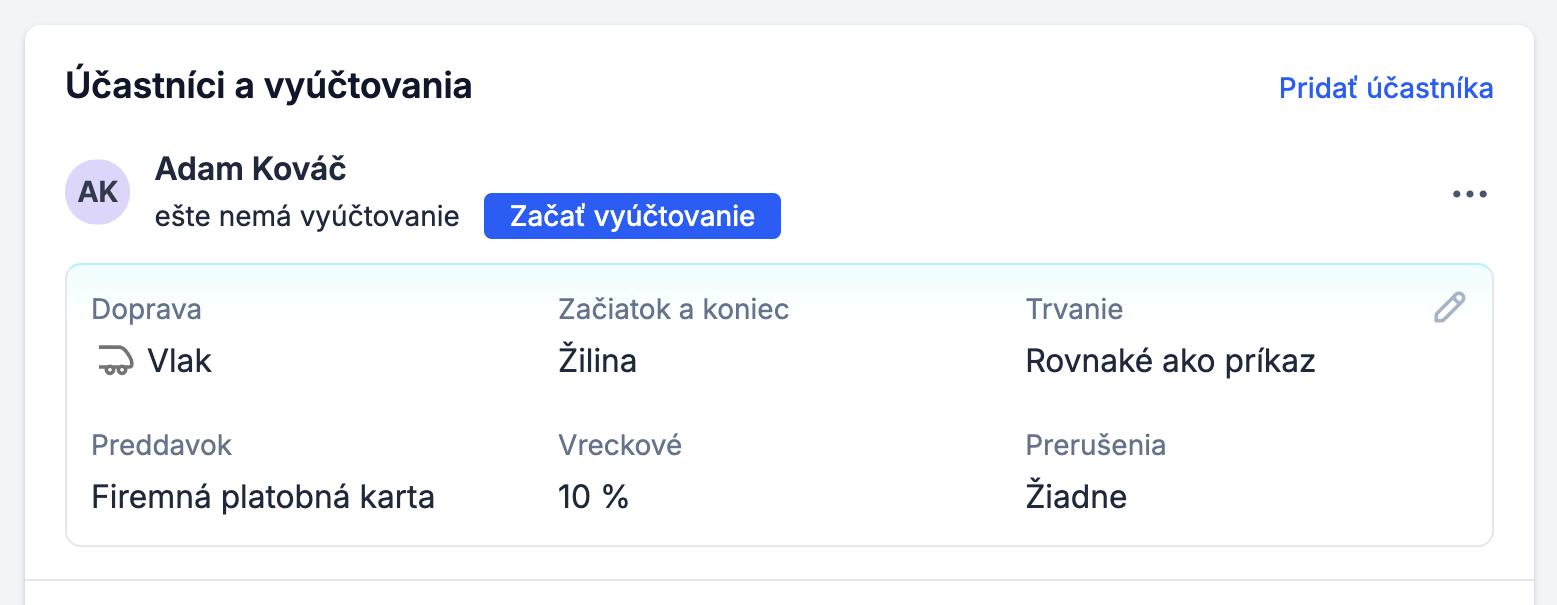Open the three-dot options menu for Adam Kováč
The width and height of the screenshot is (1557, 605).
click(x=1469, y=194)
